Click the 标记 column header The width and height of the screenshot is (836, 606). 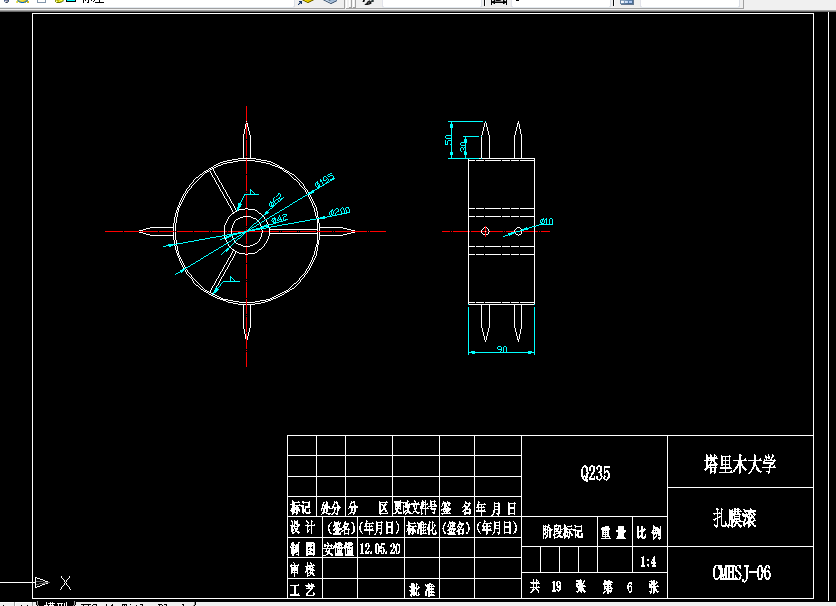point(300,507)
